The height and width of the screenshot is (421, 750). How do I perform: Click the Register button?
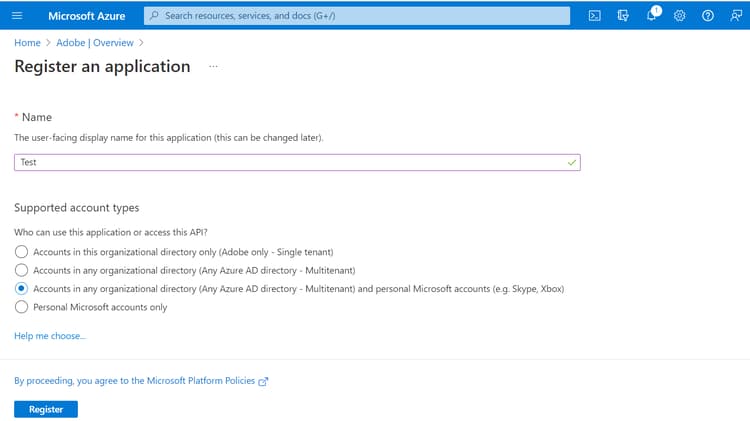(x=46, y=409)
